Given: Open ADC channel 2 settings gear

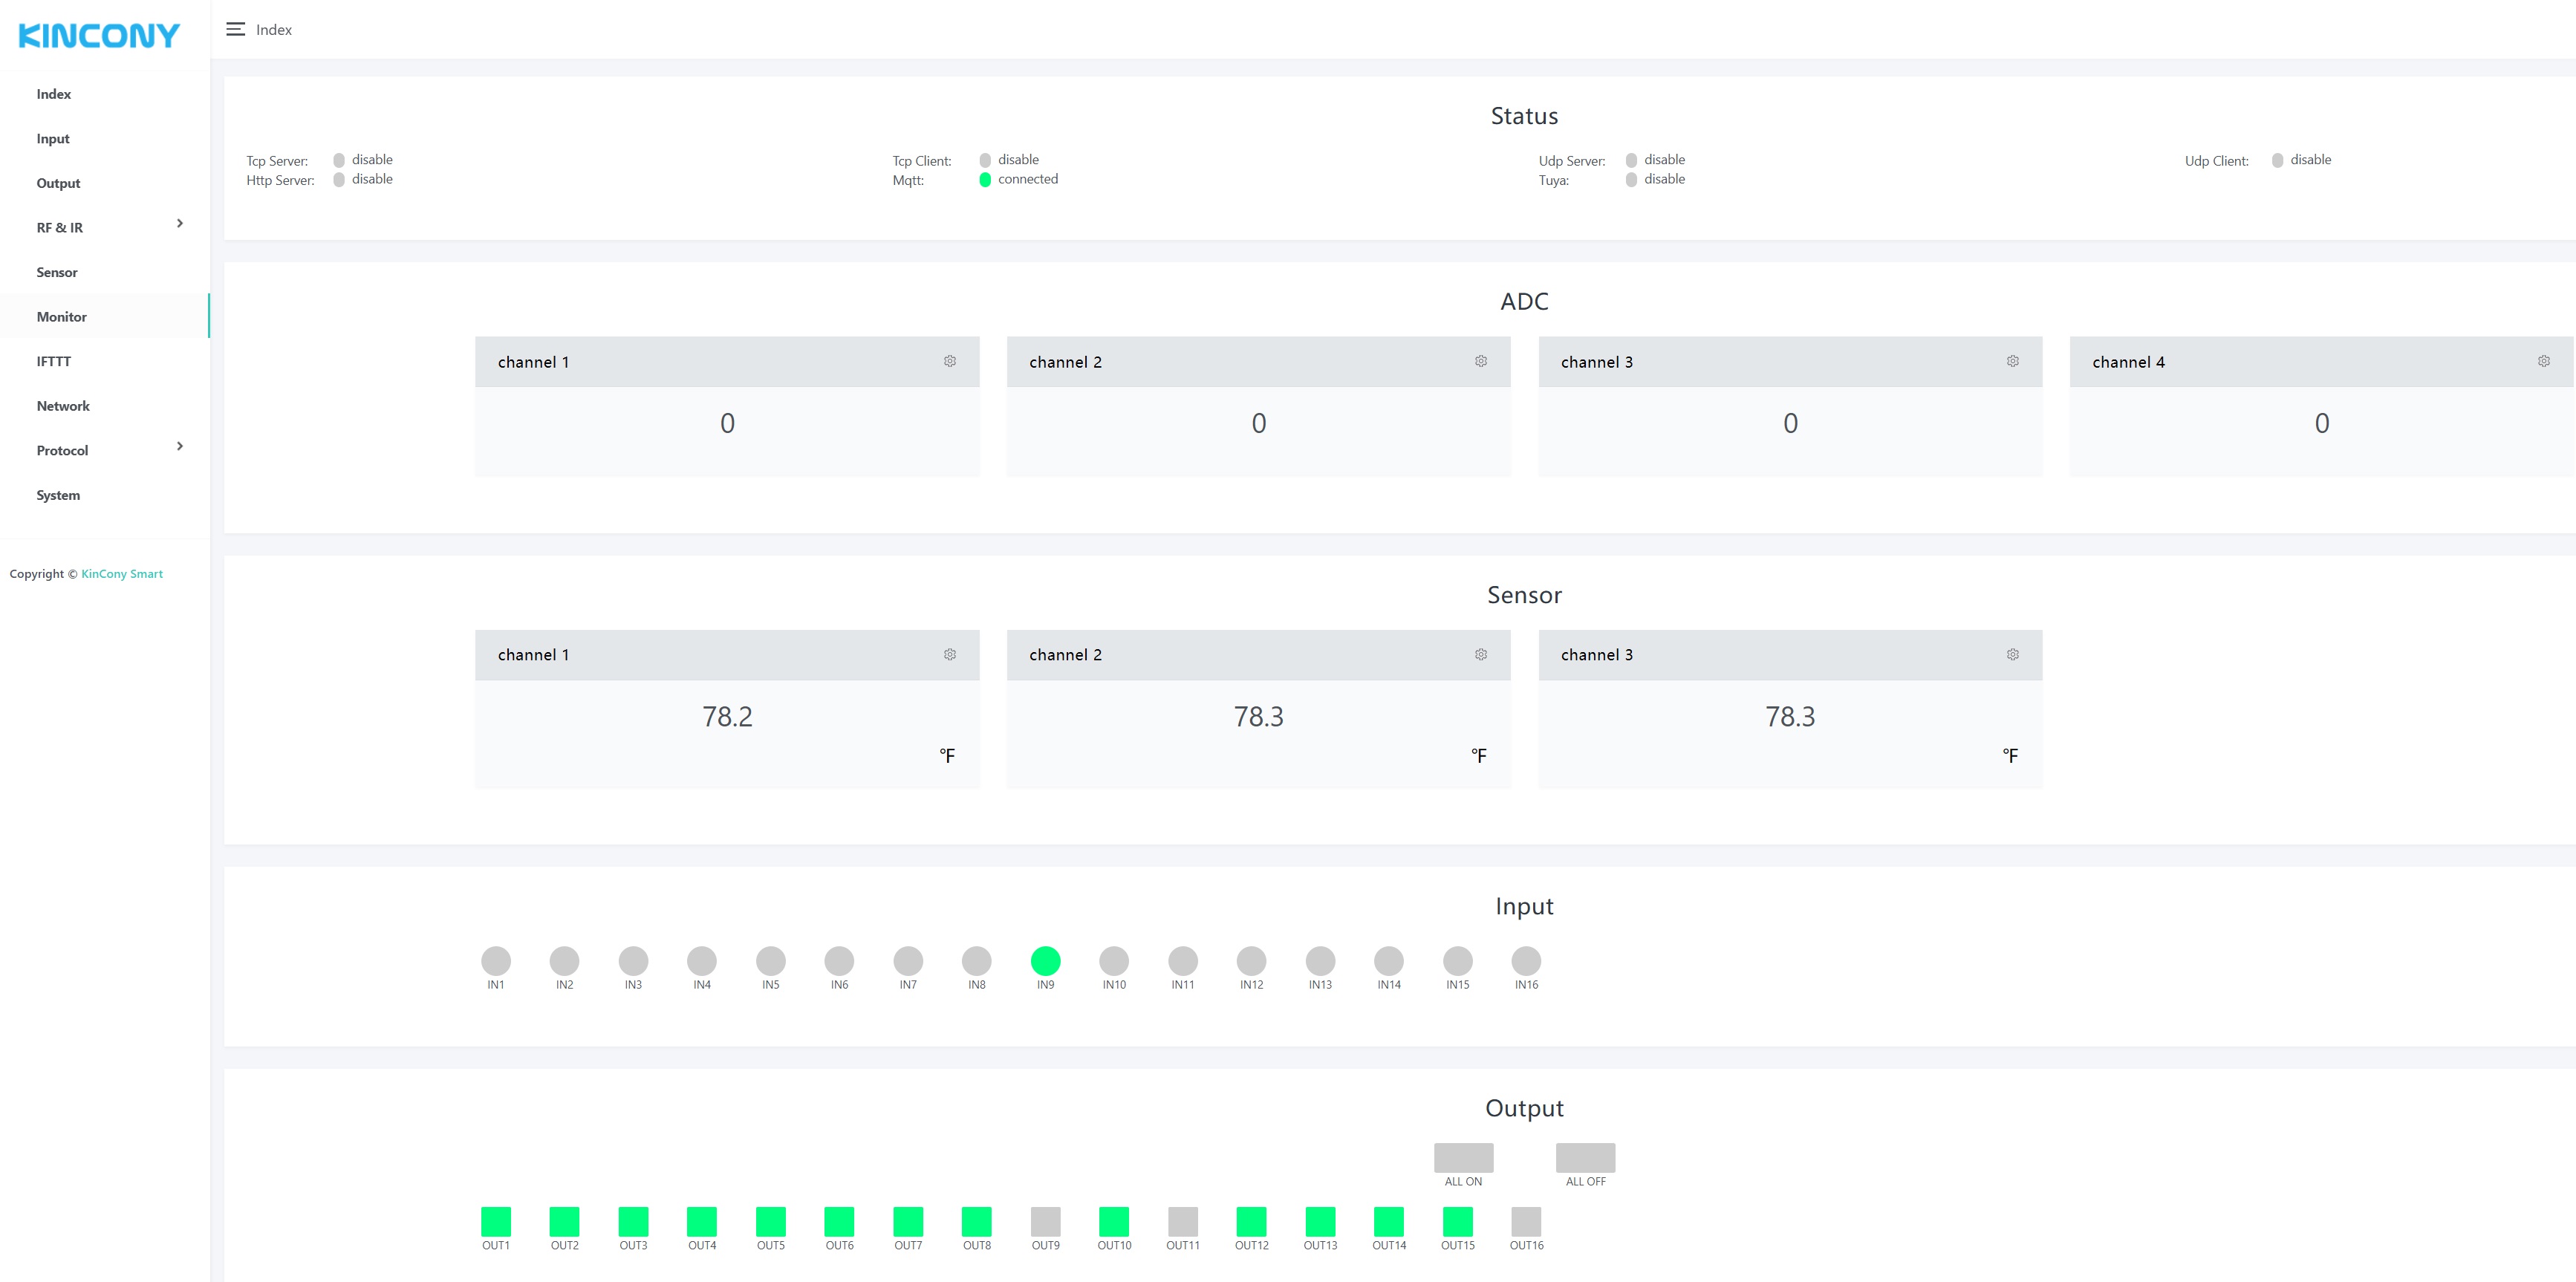Looking at the screenshot, I should (1480, 361).
